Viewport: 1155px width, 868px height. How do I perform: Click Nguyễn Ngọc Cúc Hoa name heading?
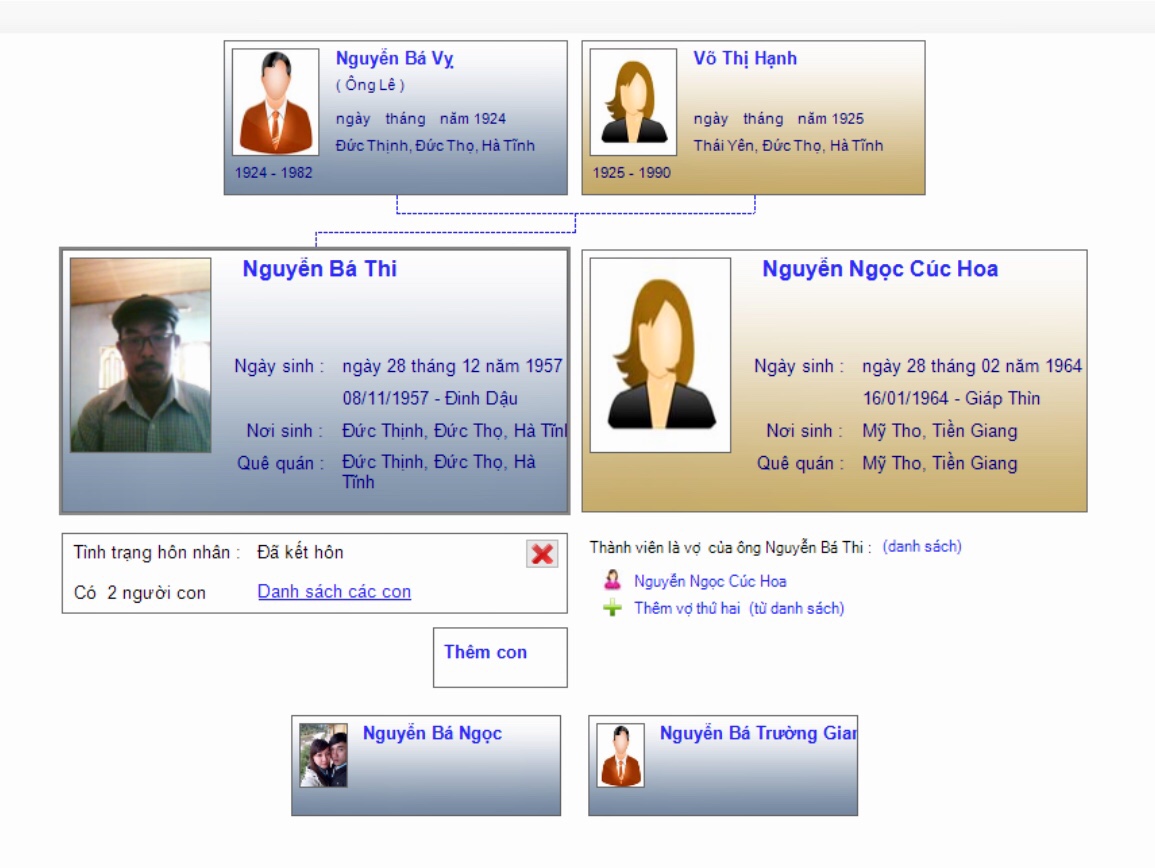click(x=880, y=269)
